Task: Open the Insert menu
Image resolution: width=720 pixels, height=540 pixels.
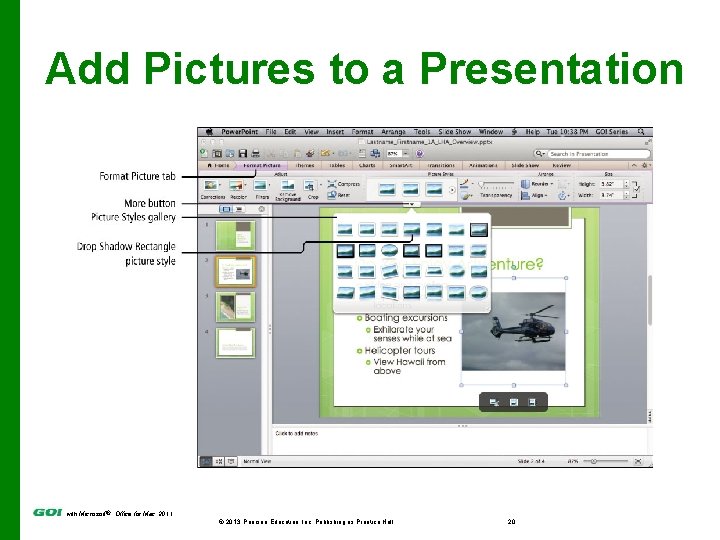Action: tap(335, 132)
